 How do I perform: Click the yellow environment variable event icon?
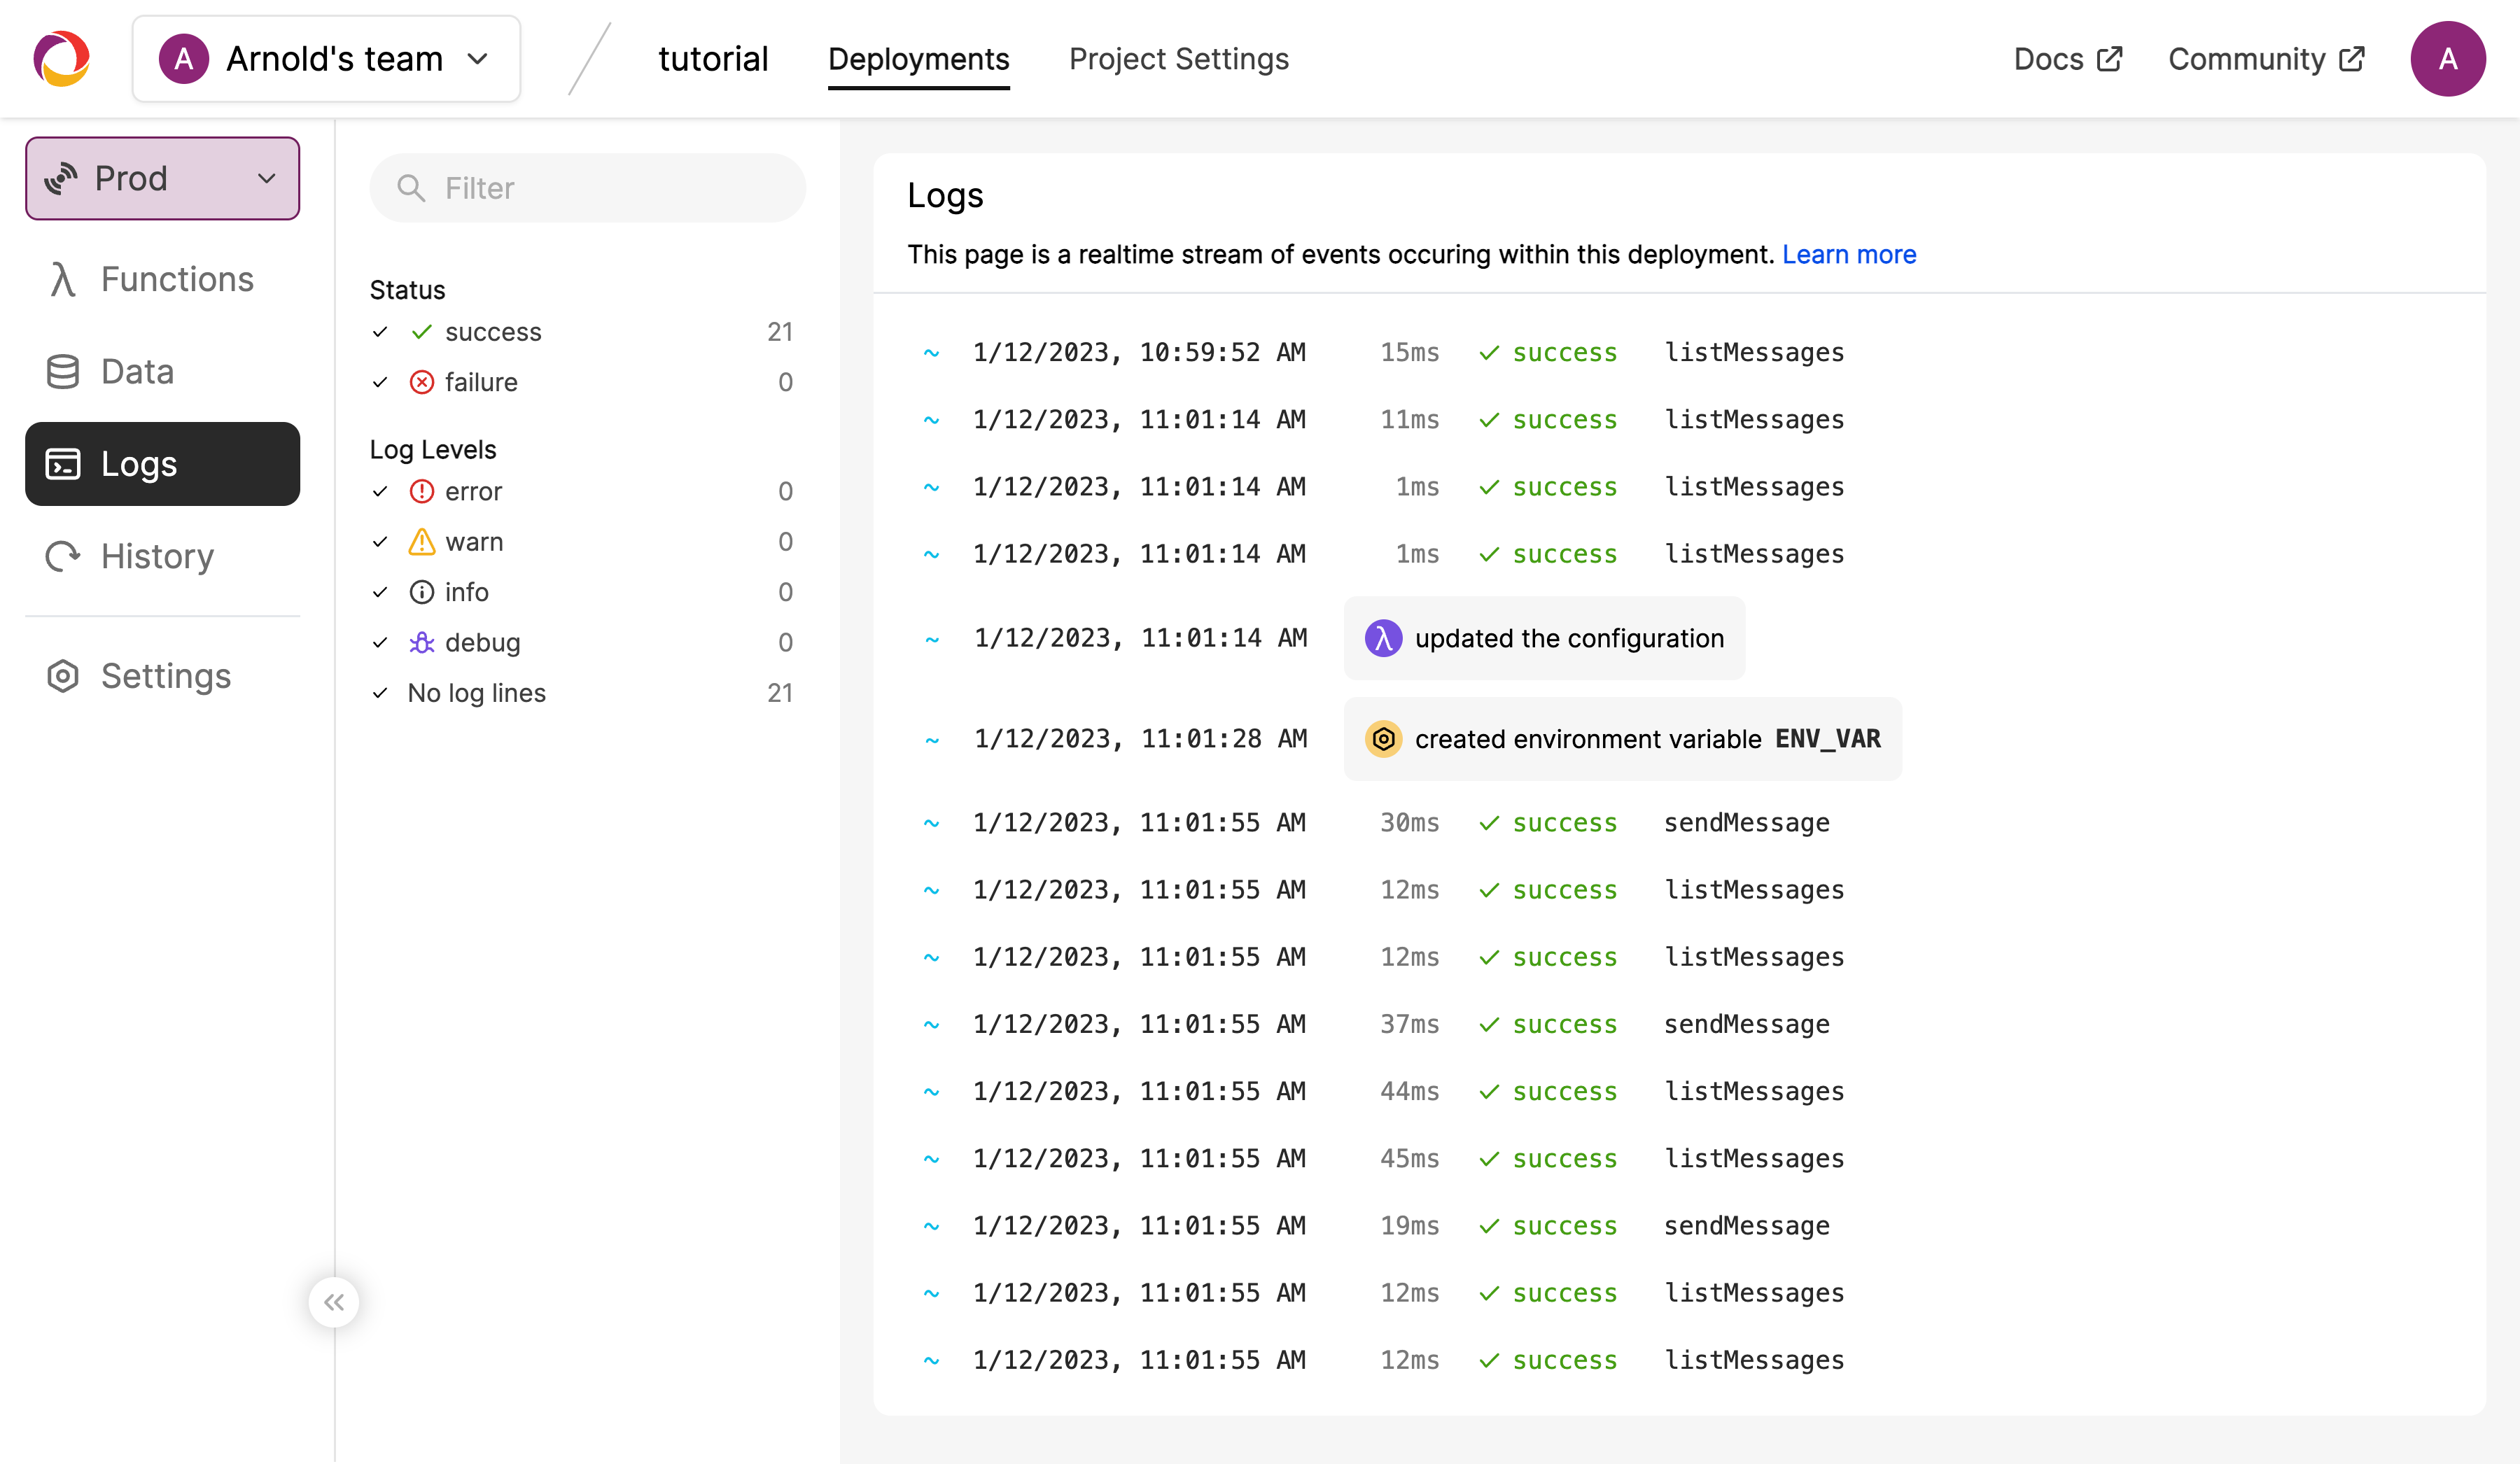pos(1383,739)
